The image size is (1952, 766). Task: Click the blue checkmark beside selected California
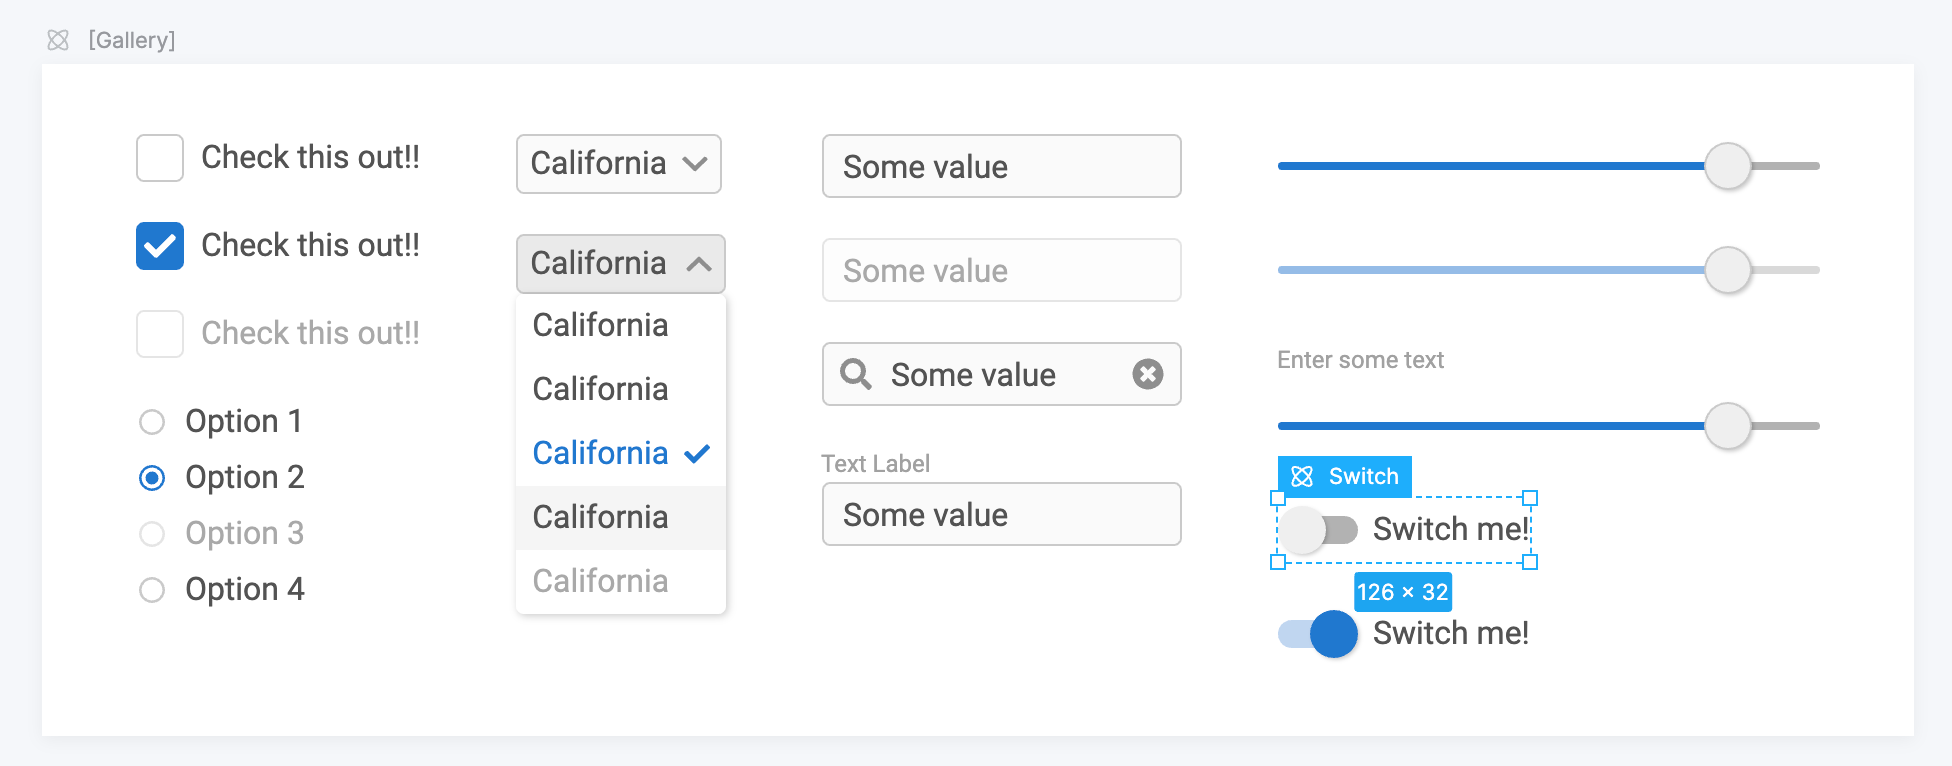coord(697,454)
